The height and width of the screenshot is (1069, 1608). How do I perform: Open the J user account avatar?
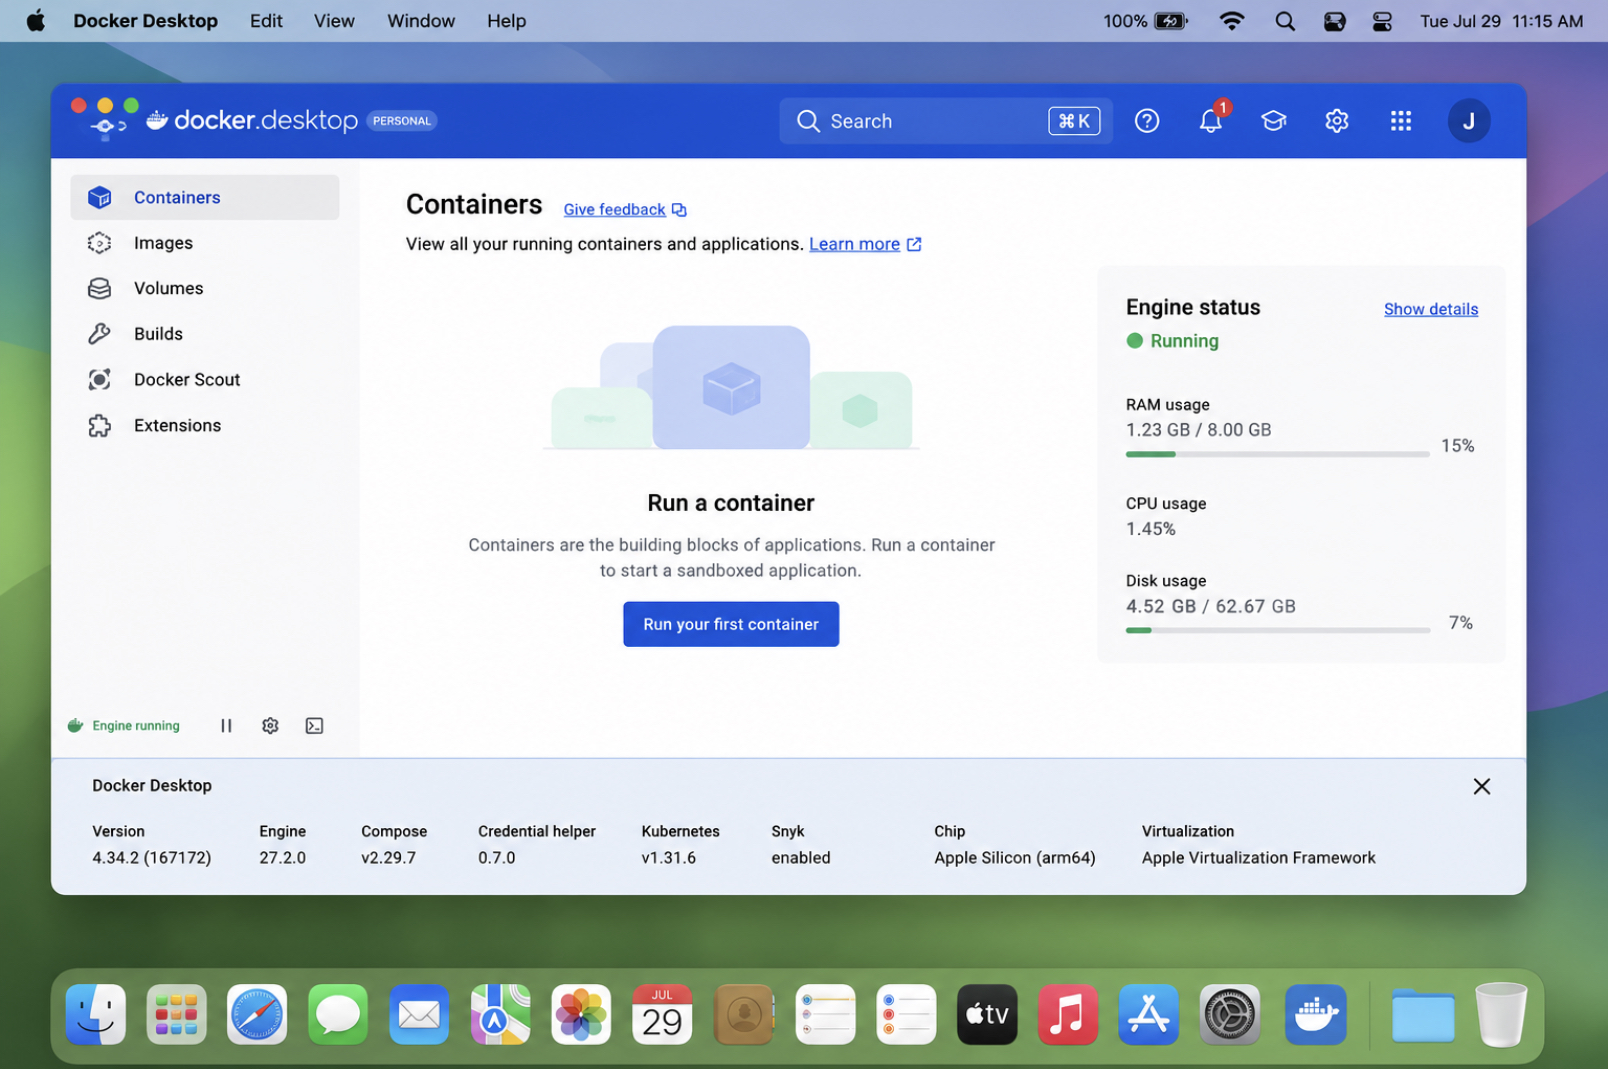pyautogui.click(x=1469, y=121)
